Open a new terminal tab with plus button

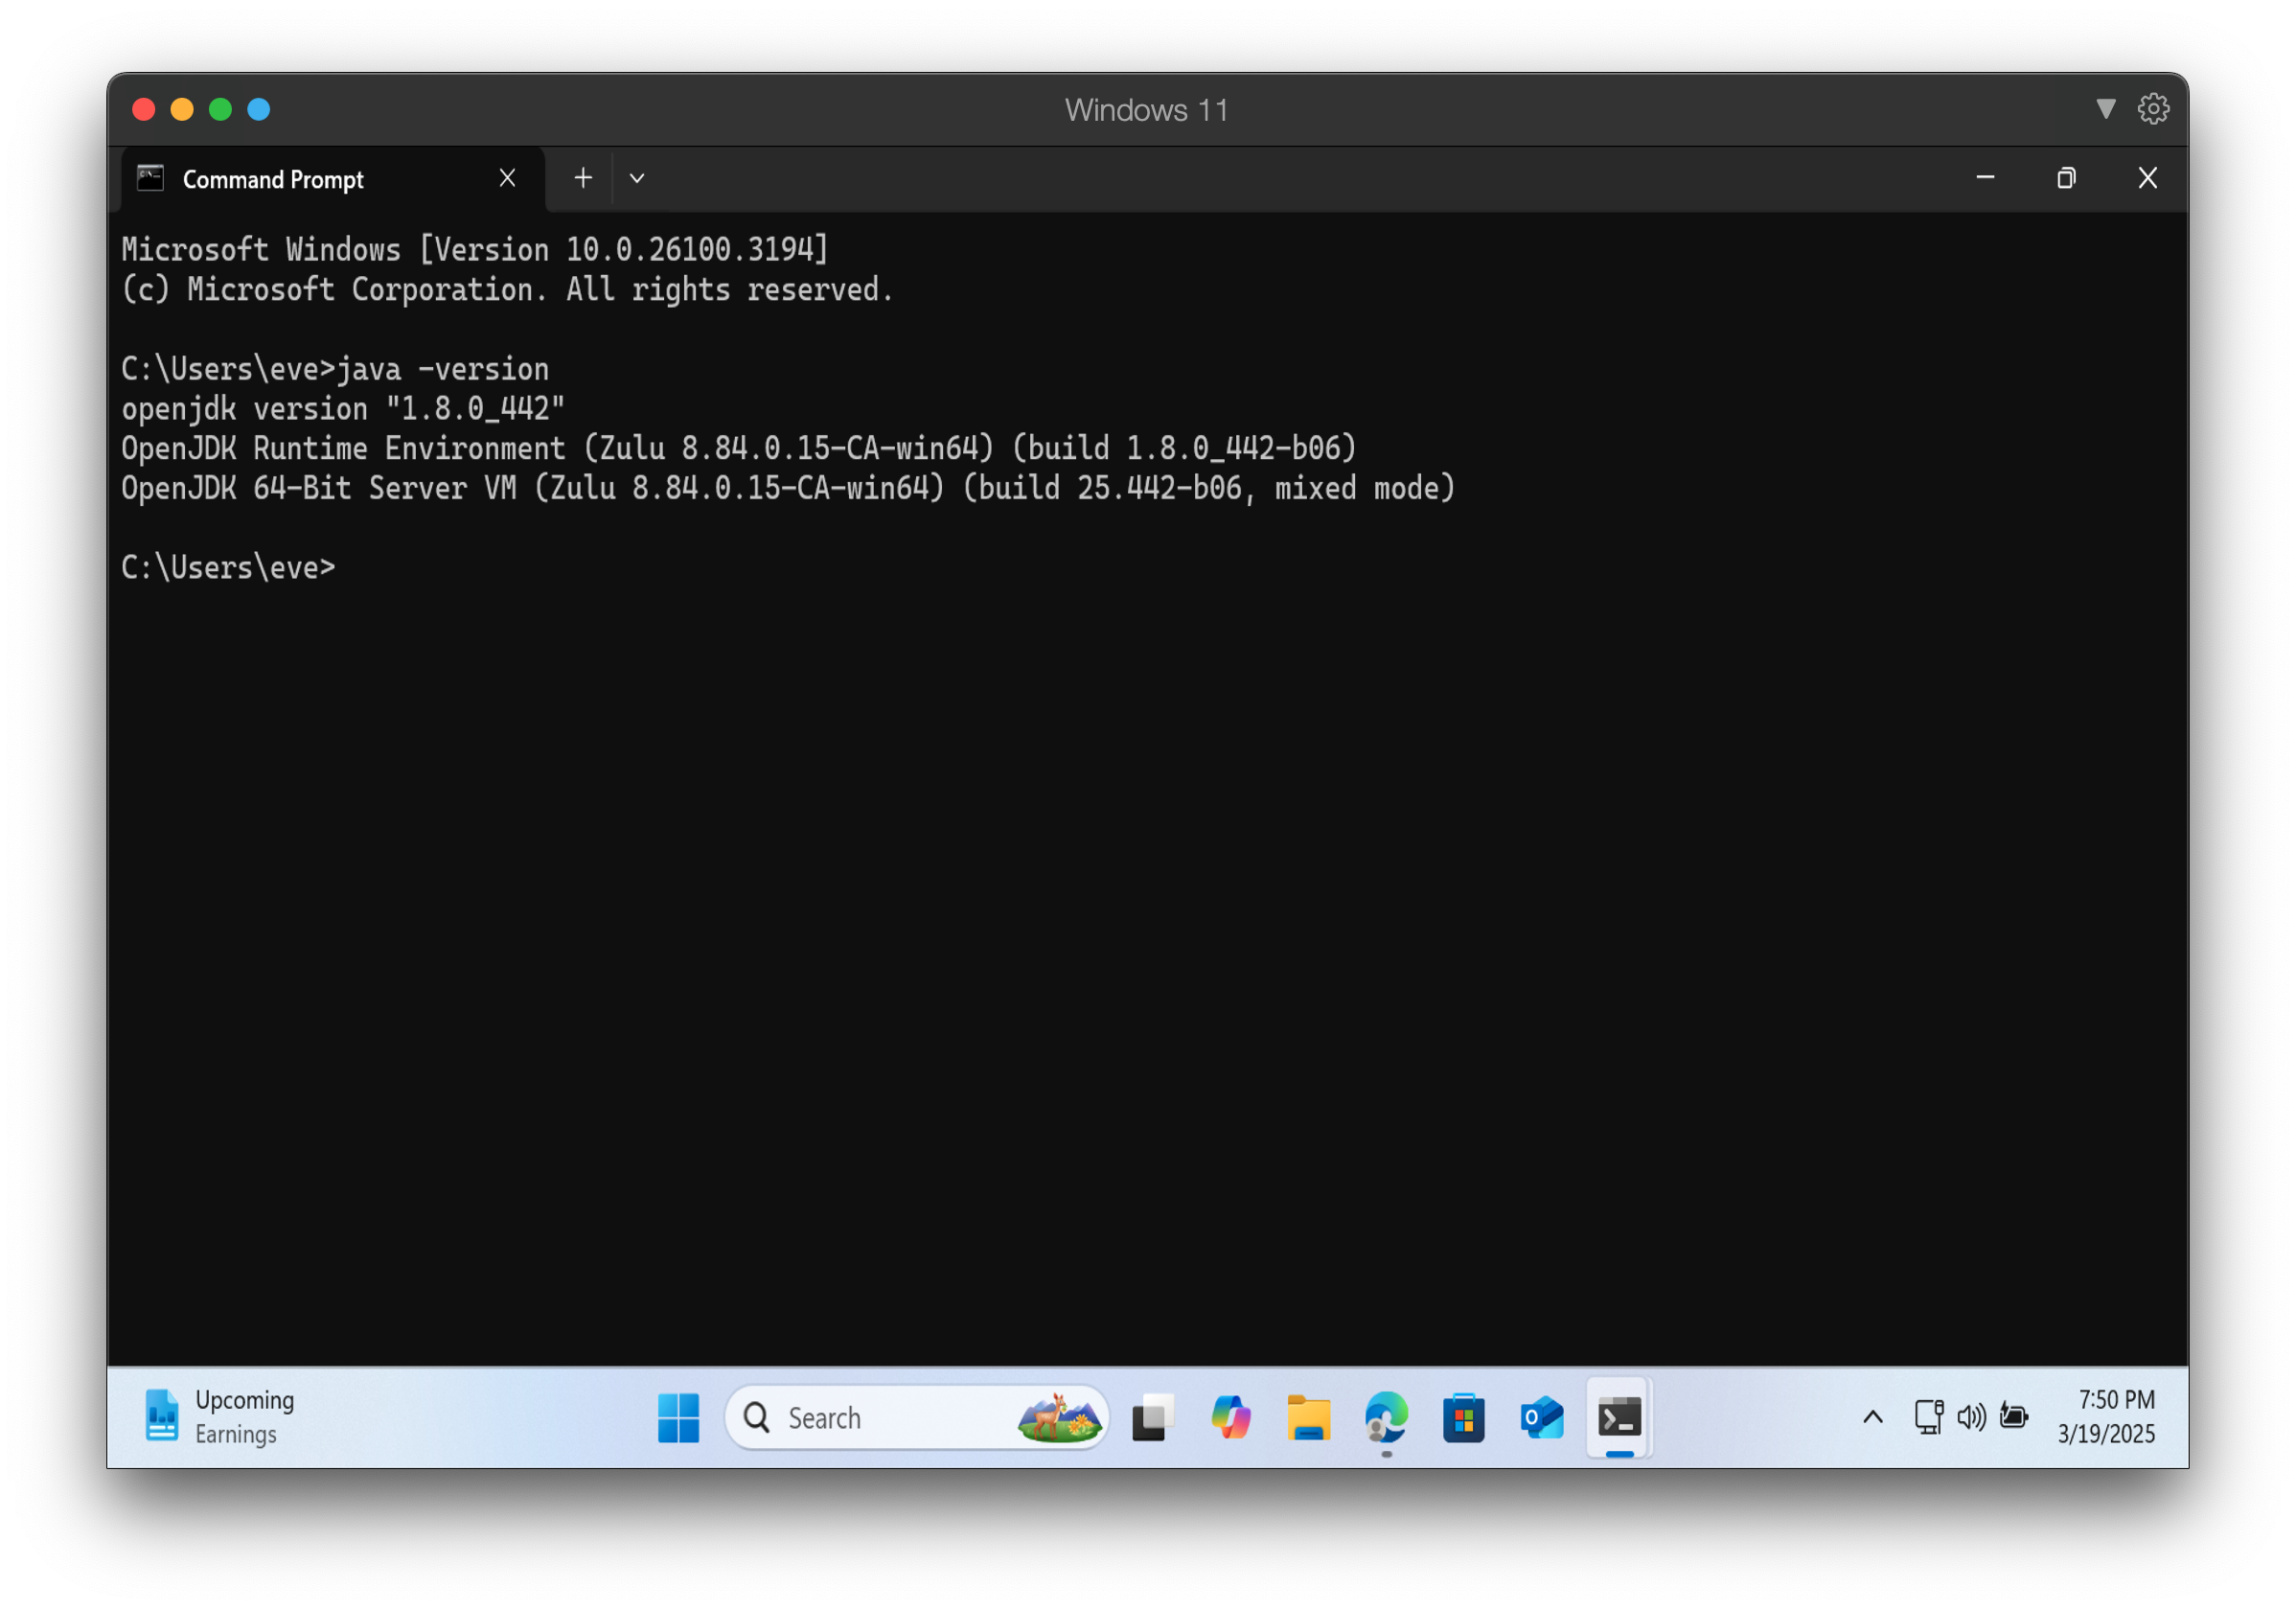[x=583, y=177]
